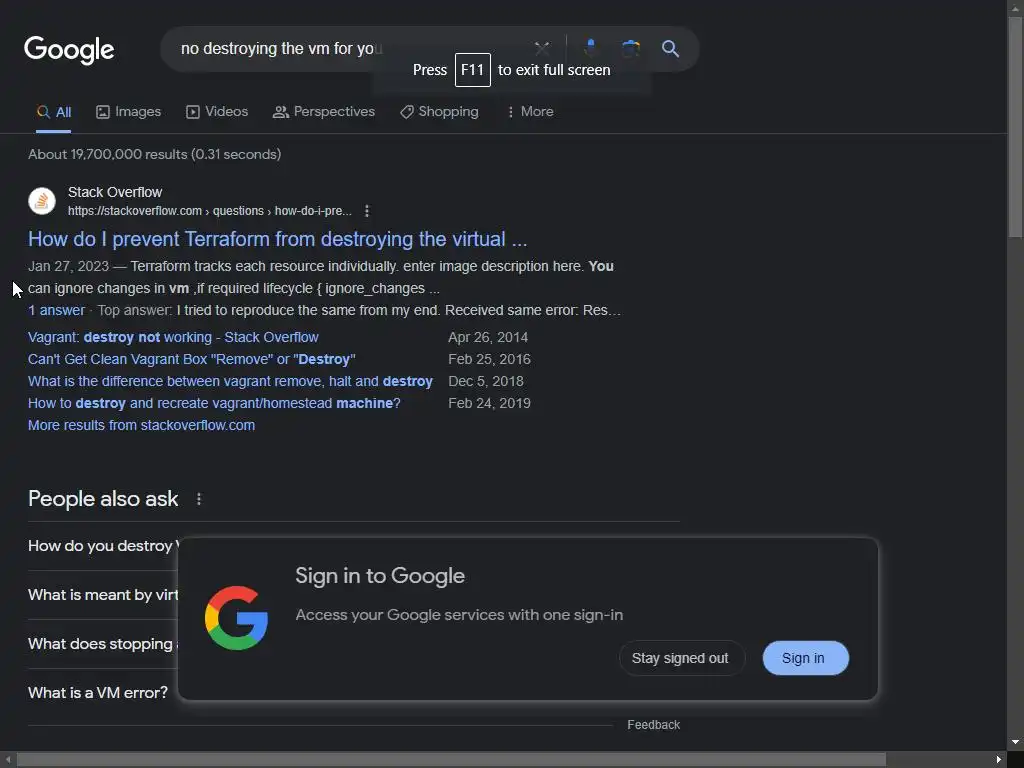Click the Stay signed out button

click(x=680, y=658)
